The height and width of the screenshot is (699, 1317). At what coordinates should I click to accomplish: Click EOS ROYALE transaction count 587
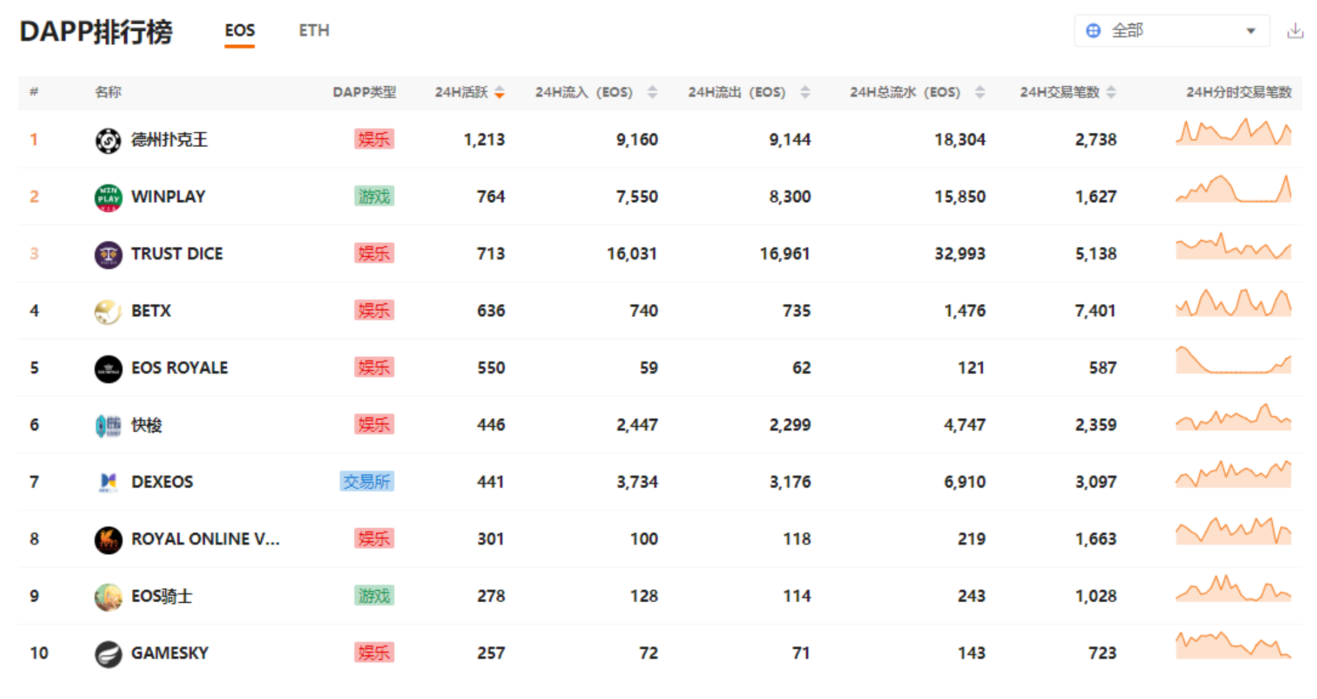point(1103,368)
